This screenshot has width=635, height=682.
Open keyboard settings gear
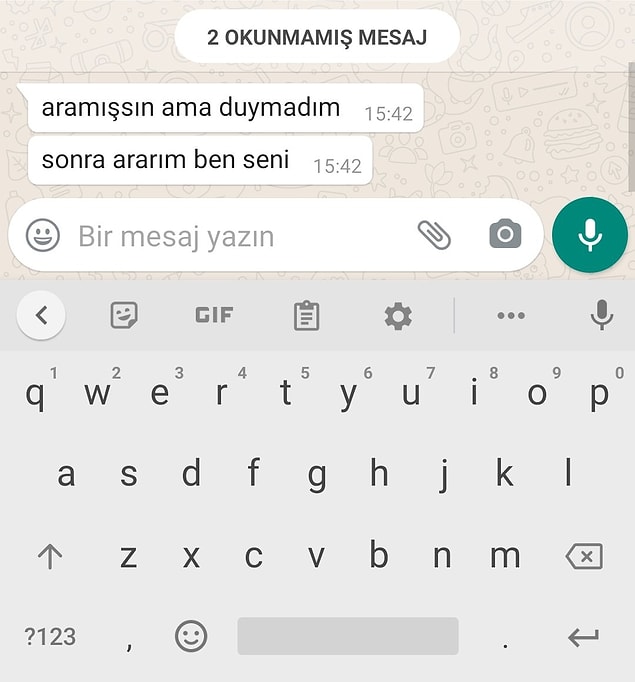(398, 316)
